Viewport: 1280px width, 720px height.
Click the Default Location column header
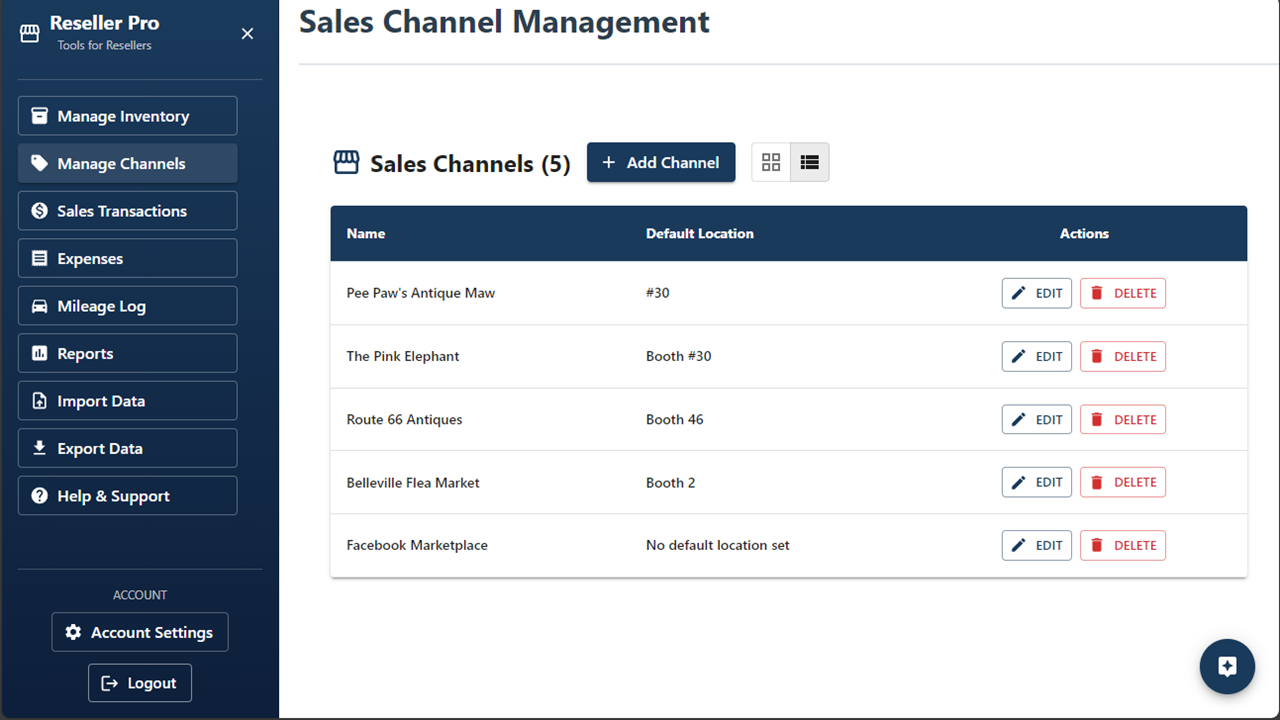pyautogui.click(x=700, y=233)
